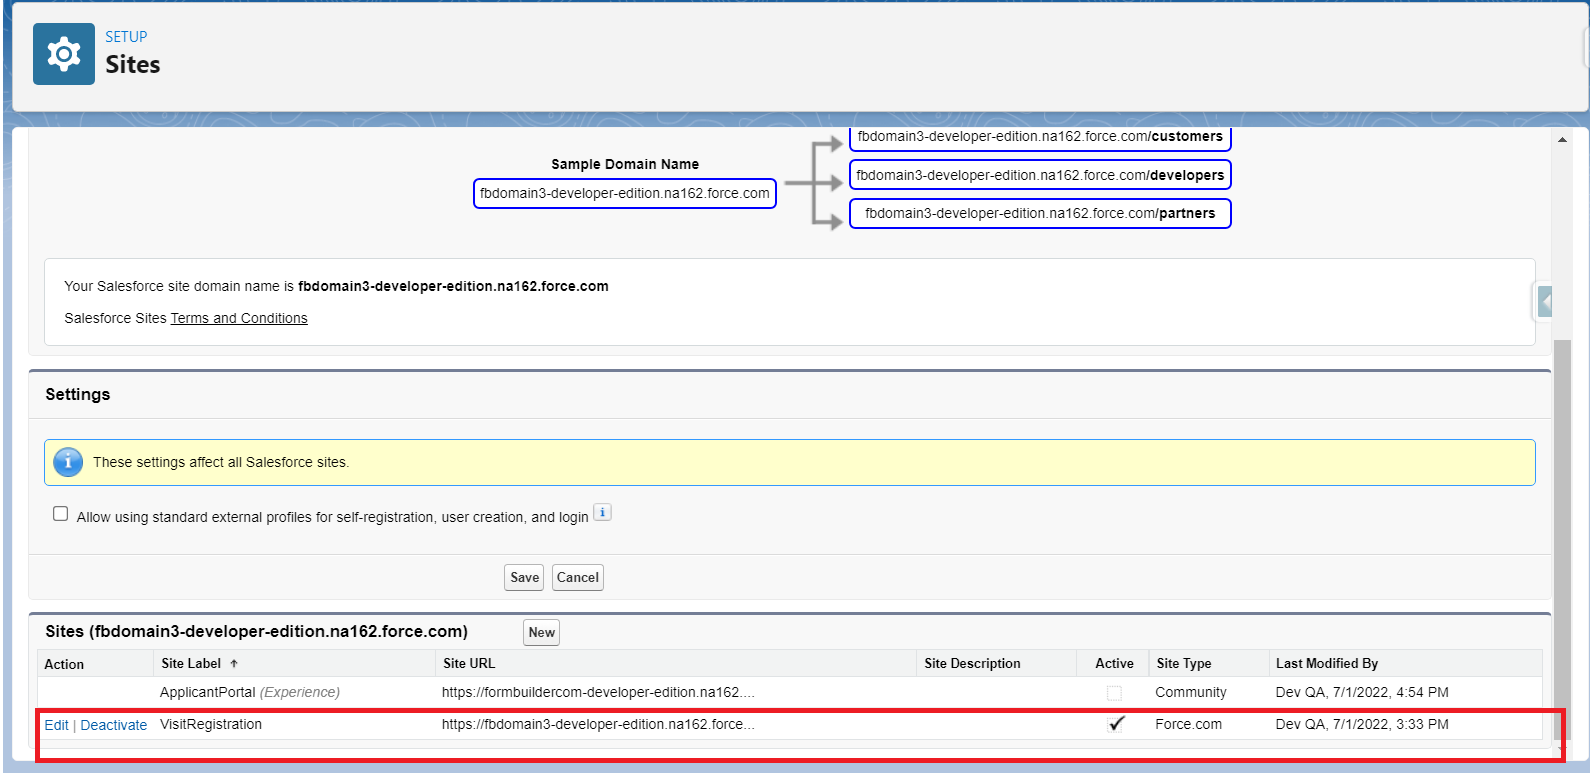Click the branching arrow icon in domain diagram
Screen dimensions: 1590x773
pos(814,183)
